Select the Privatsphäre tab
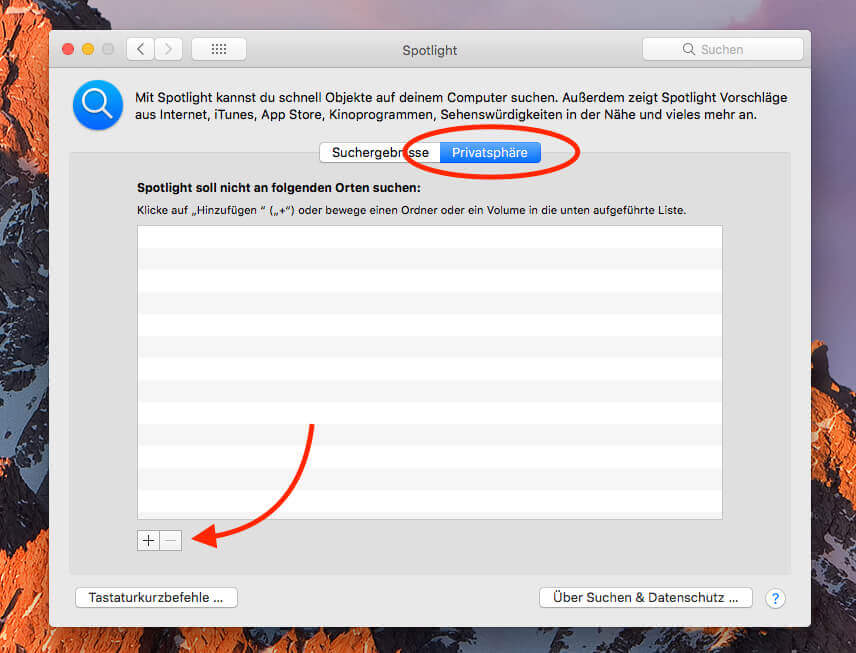Screen dimensions: 856x653 tap(490, 152)
